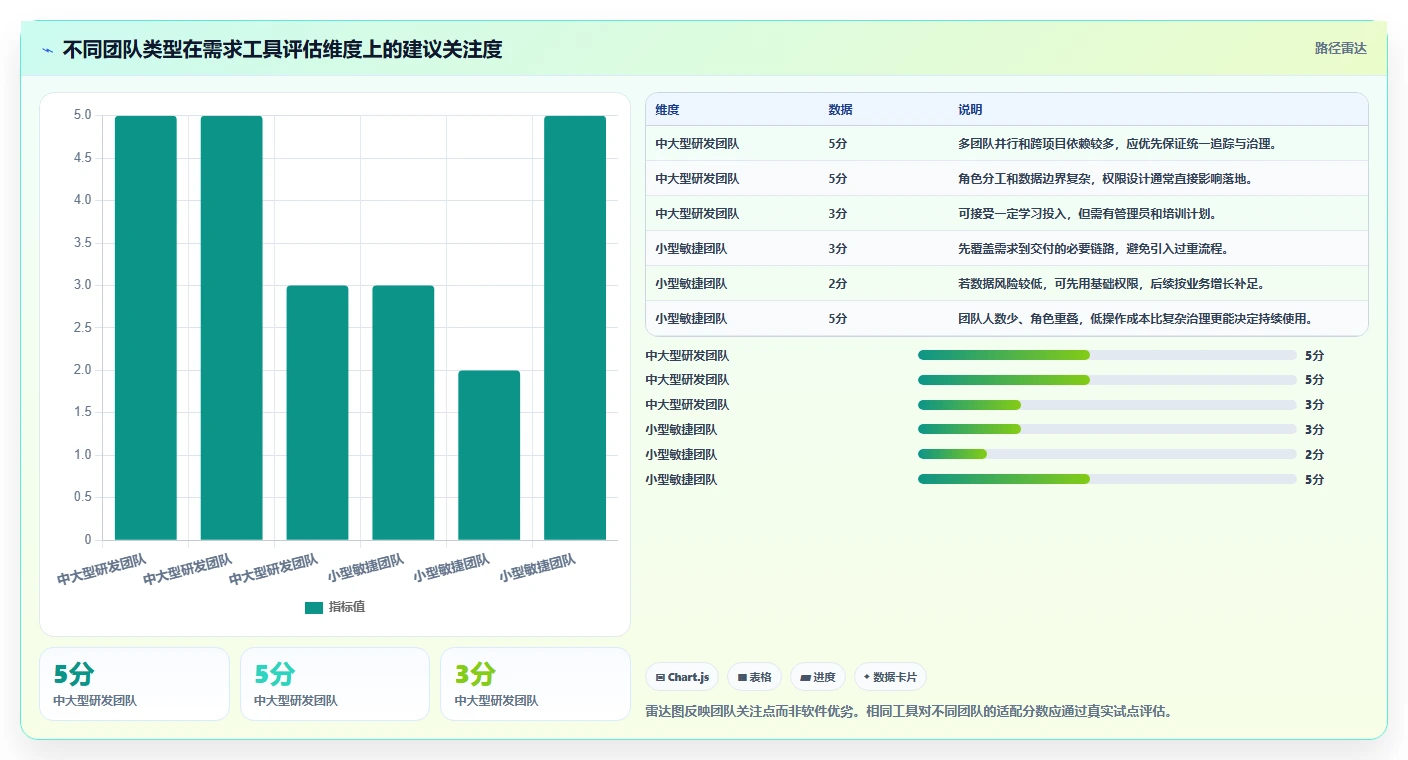1408x760 pixels.
Task: Select row 角色分工和数据边界复杂
Action: [1007, 178]
